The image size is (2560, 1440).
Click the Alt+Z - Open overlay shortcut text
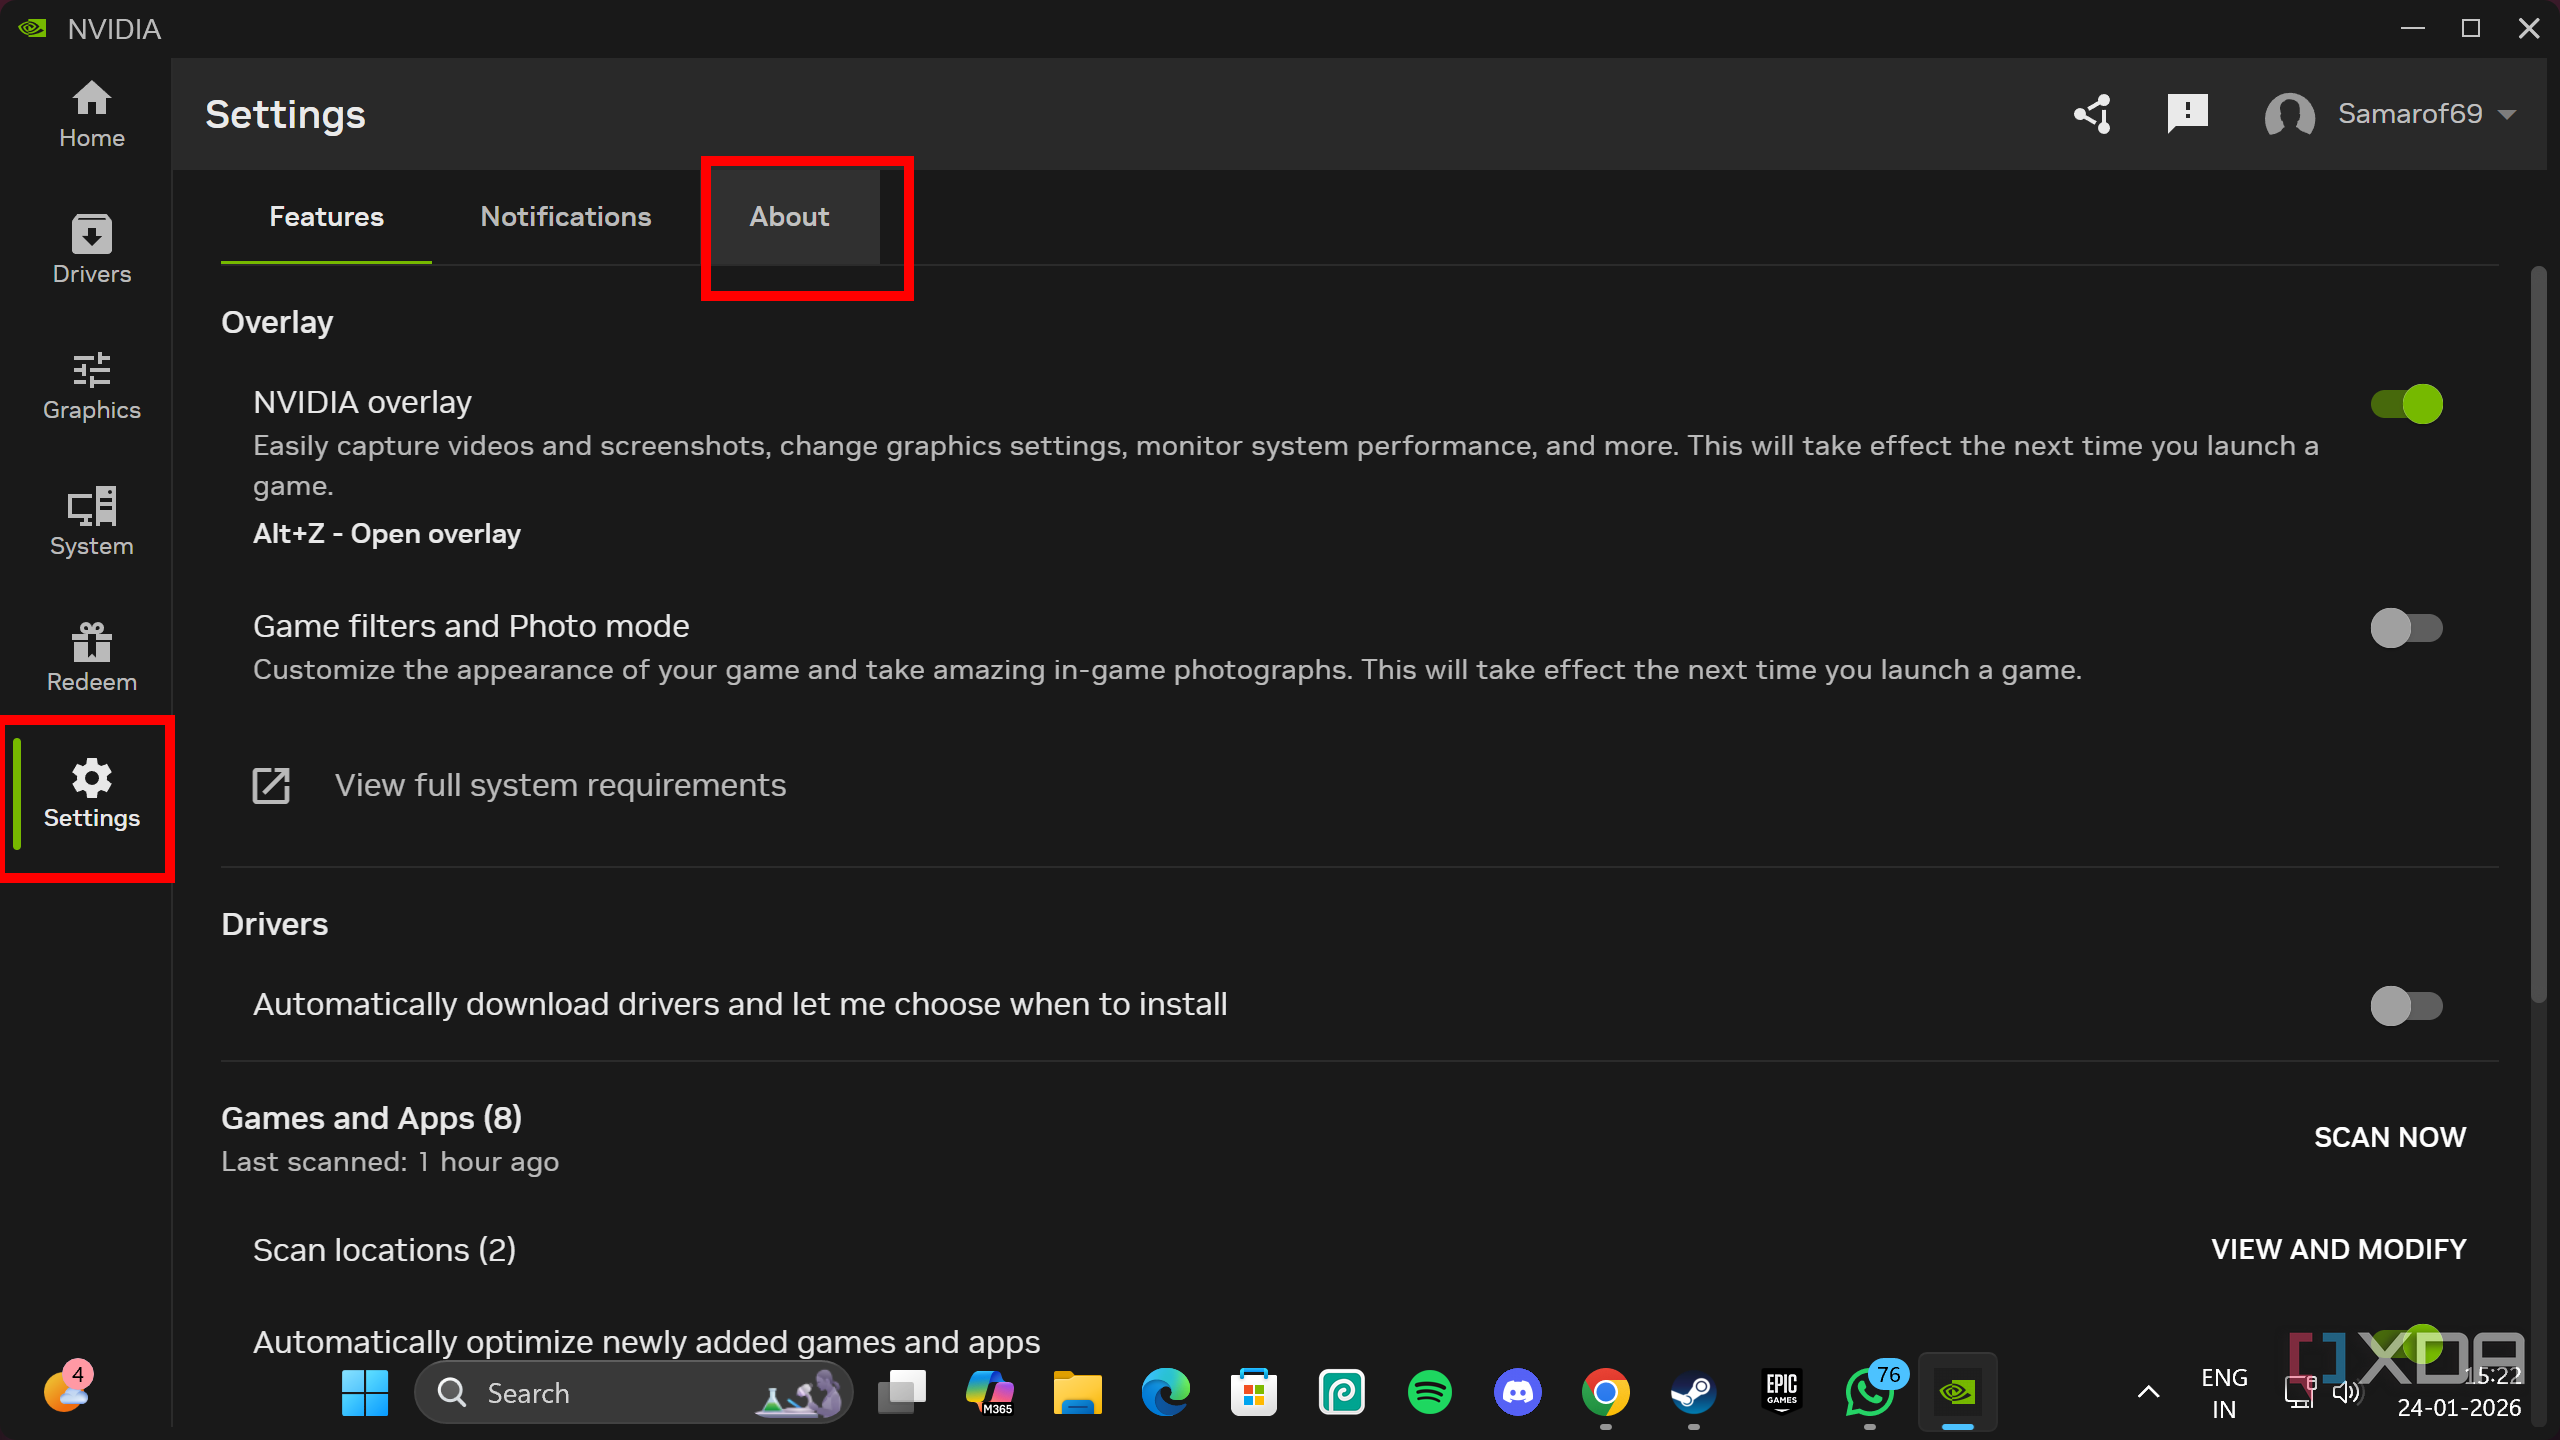(386, 533)
